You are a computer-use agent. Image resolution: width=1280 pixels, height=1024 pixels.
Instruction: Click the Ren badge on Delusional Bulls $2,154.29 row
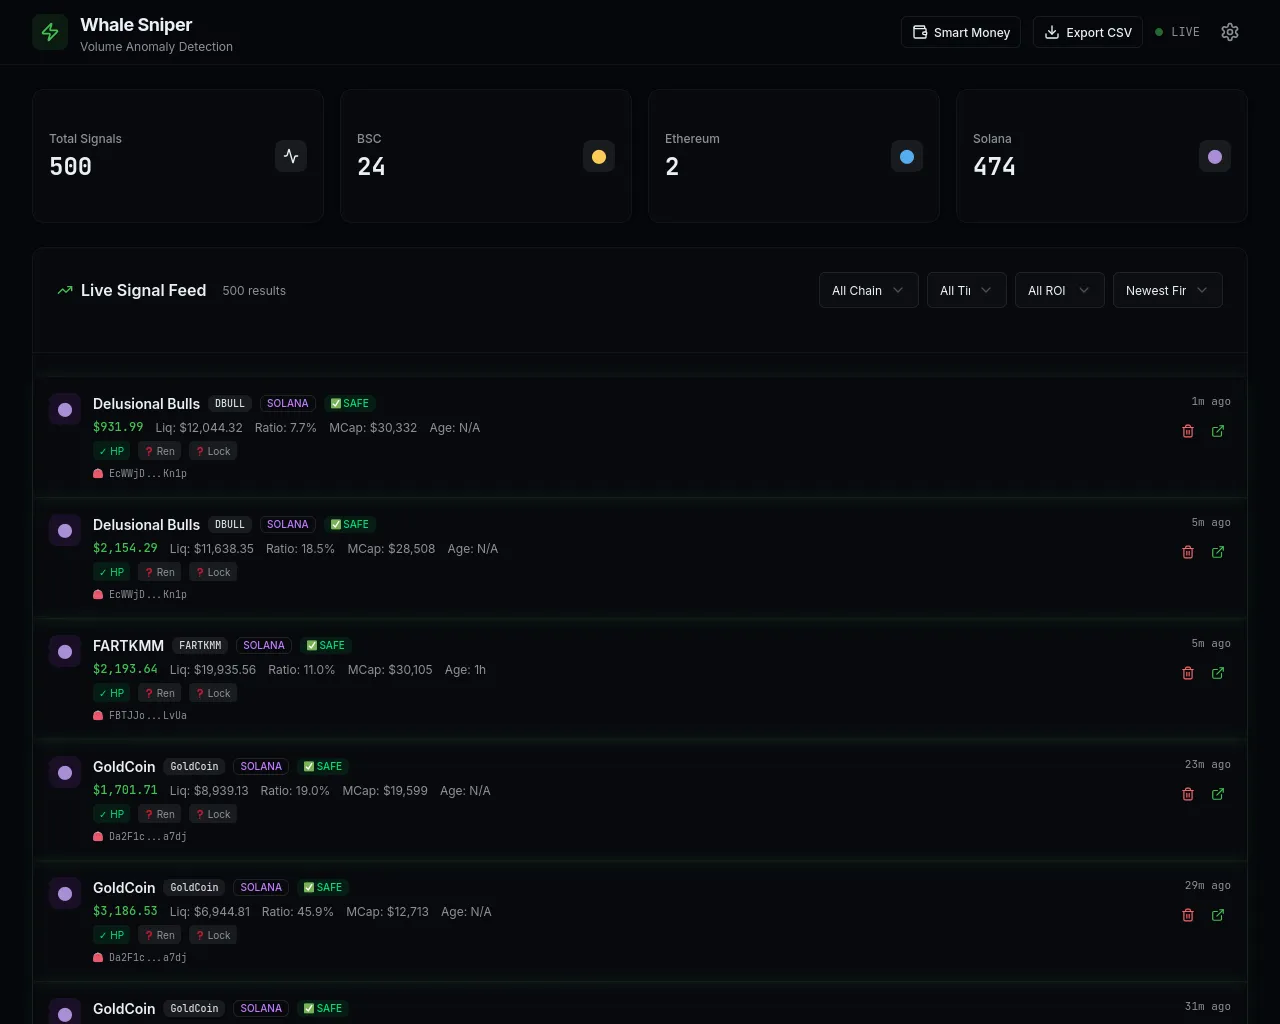point(160,572)
